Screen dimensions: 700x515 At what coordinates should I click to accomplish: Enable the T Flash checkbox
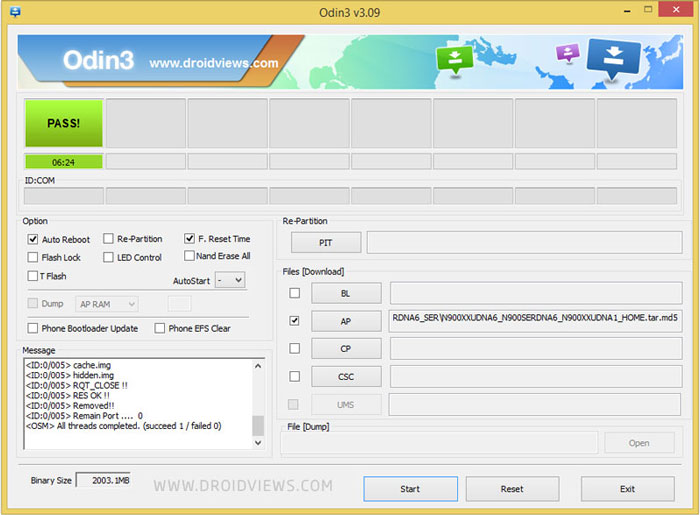33,276
